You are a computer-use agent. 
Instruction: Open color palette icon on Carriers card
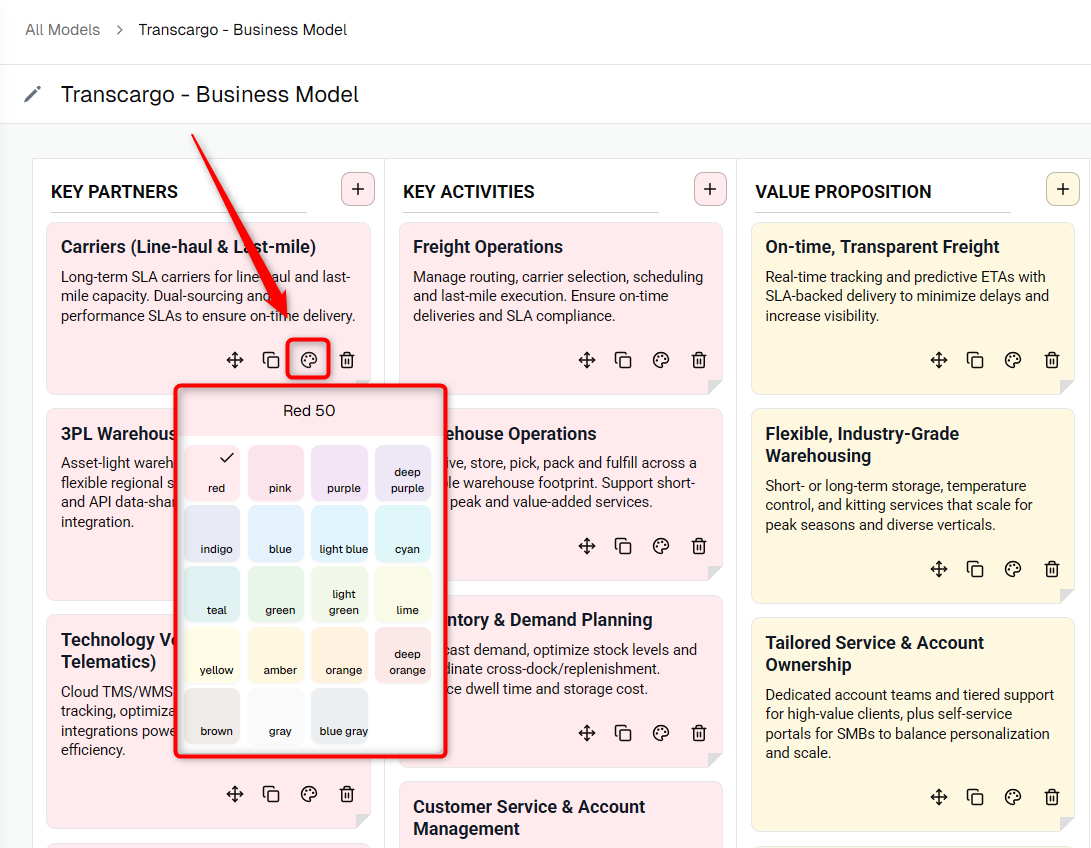pos(308,360)
